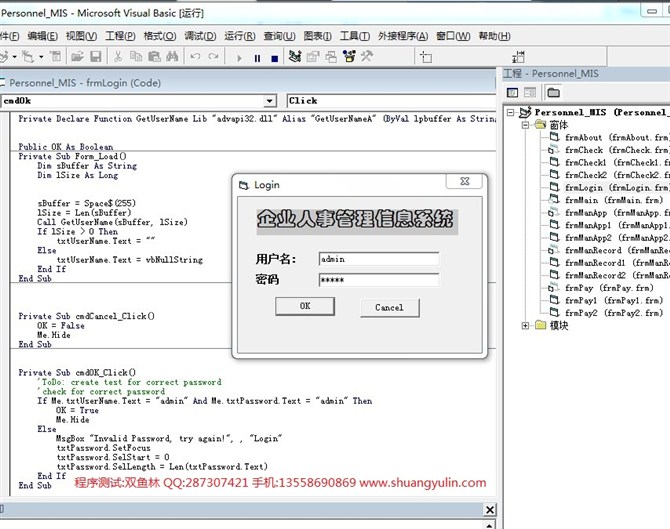Image resolution: width=670 pixels, height=529 pixels.
Task: Open the 调试(D) menu
Action: coord(200,36)
